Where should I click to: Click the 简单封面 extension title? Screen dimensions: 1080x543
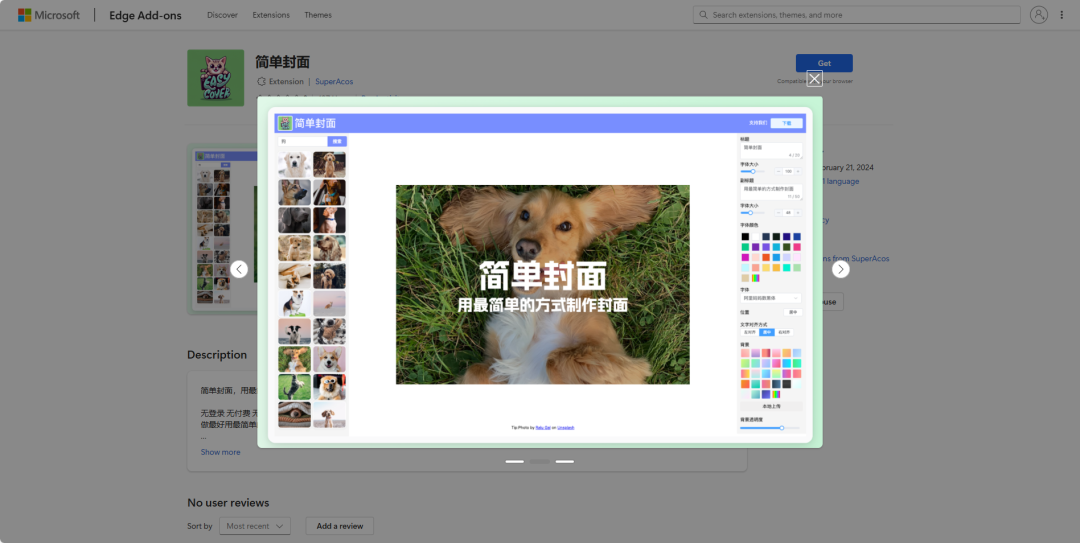(282, 61)
